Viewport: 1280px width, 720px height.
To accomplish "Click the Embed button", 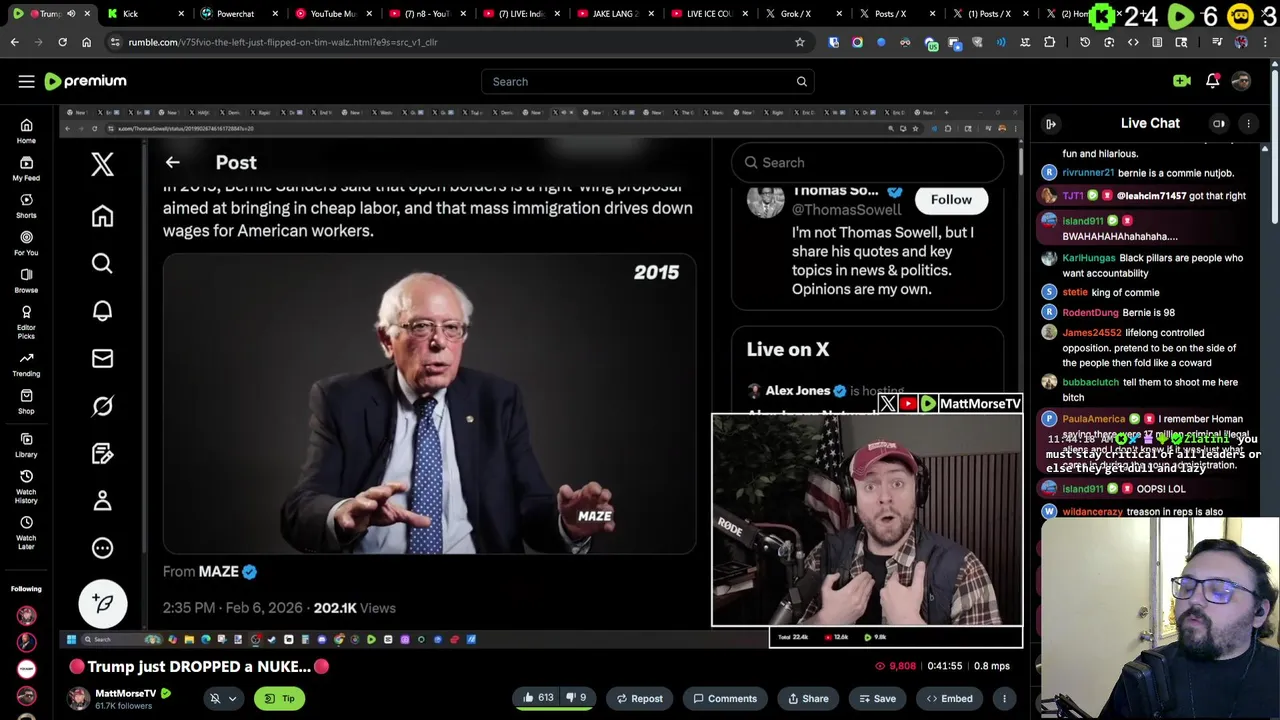I will (949, 698).
